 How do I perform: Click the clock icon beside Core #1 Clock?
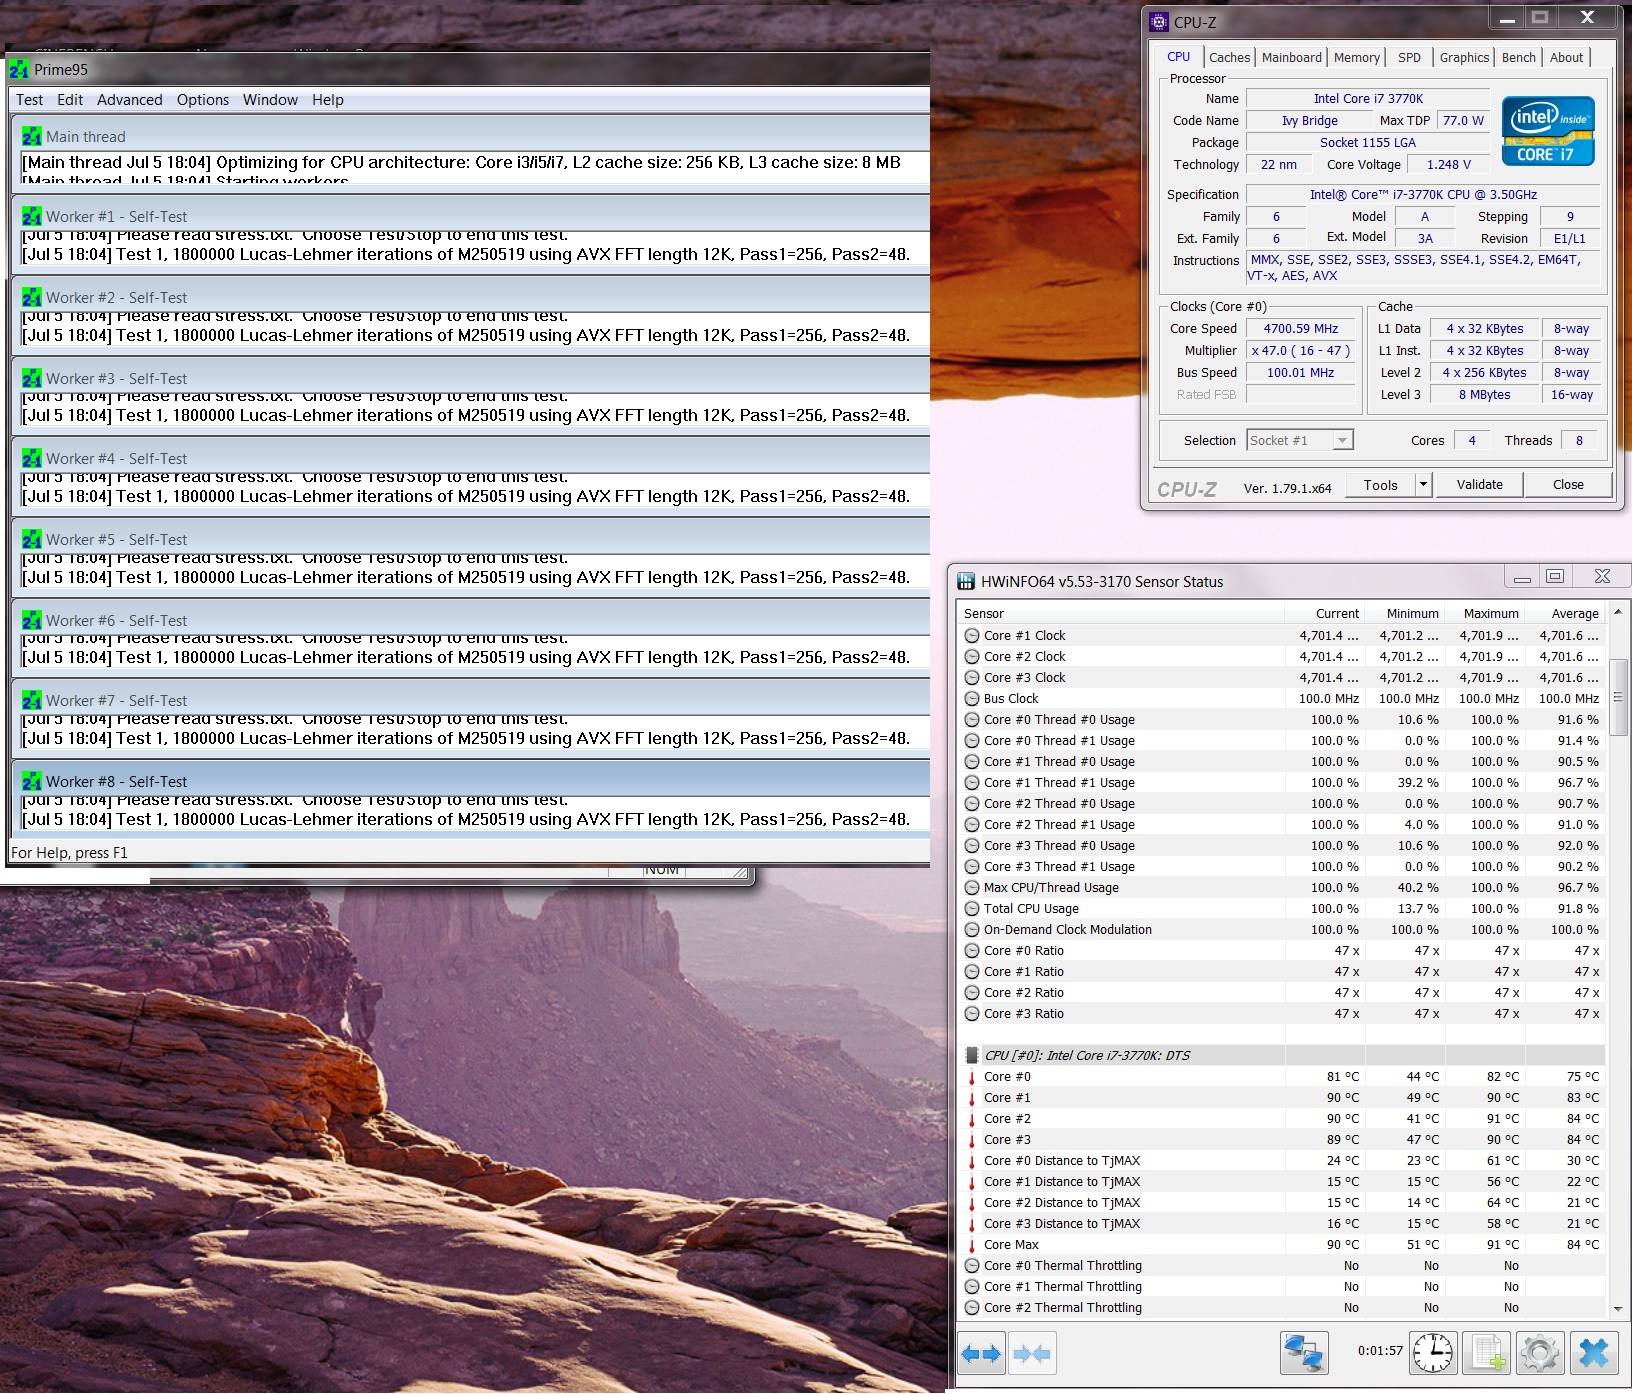[972, 636]
